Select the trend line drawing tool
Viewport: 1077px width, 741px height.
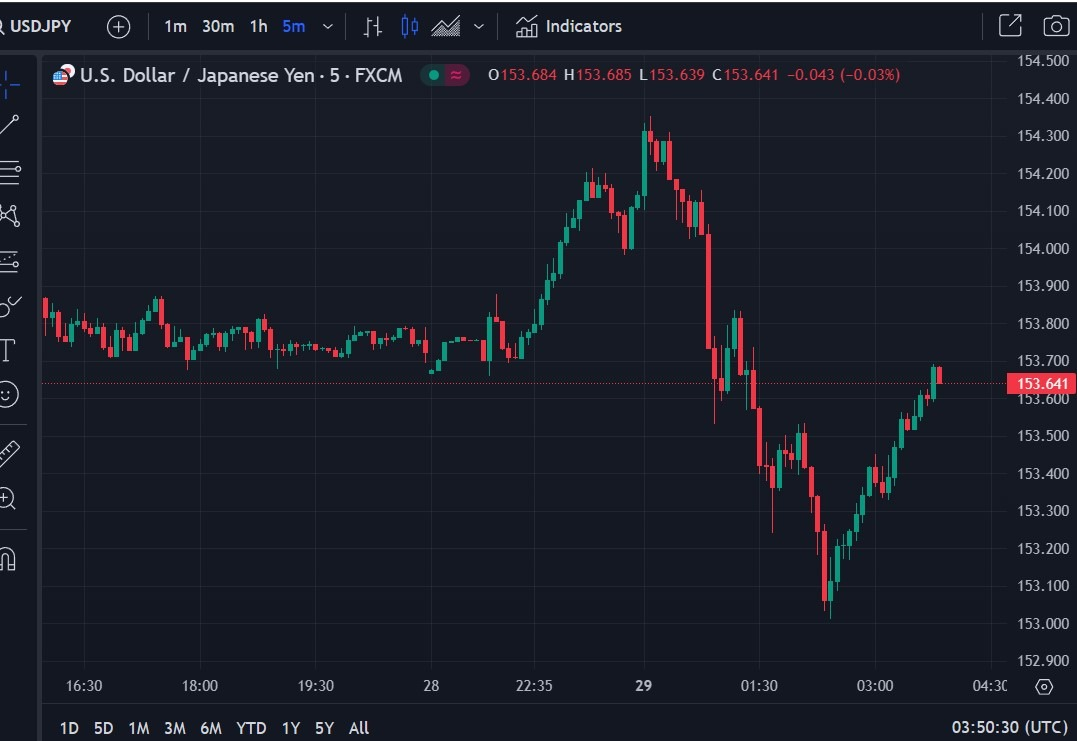point(10,124)
